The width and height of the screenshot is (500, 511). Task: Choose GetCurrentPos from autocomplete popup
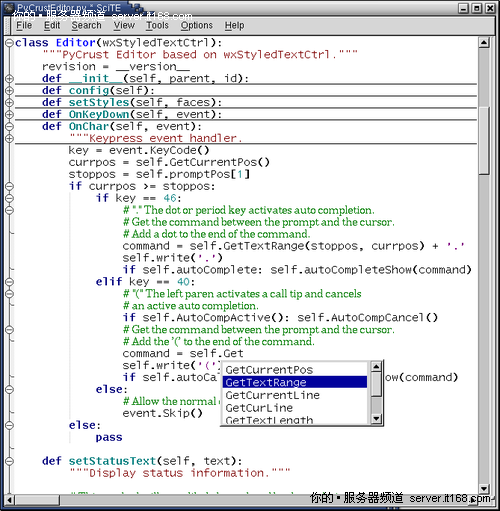[x=295, y=370]
